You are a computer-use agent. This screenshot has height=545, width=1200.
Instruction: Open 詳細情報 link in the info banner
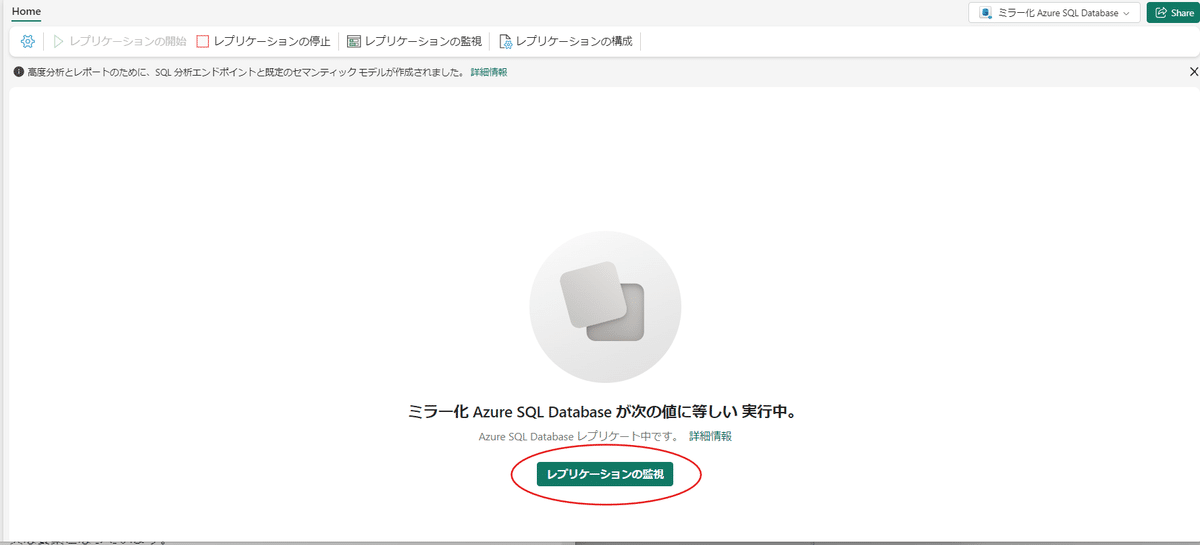click(x=489, y=72)
